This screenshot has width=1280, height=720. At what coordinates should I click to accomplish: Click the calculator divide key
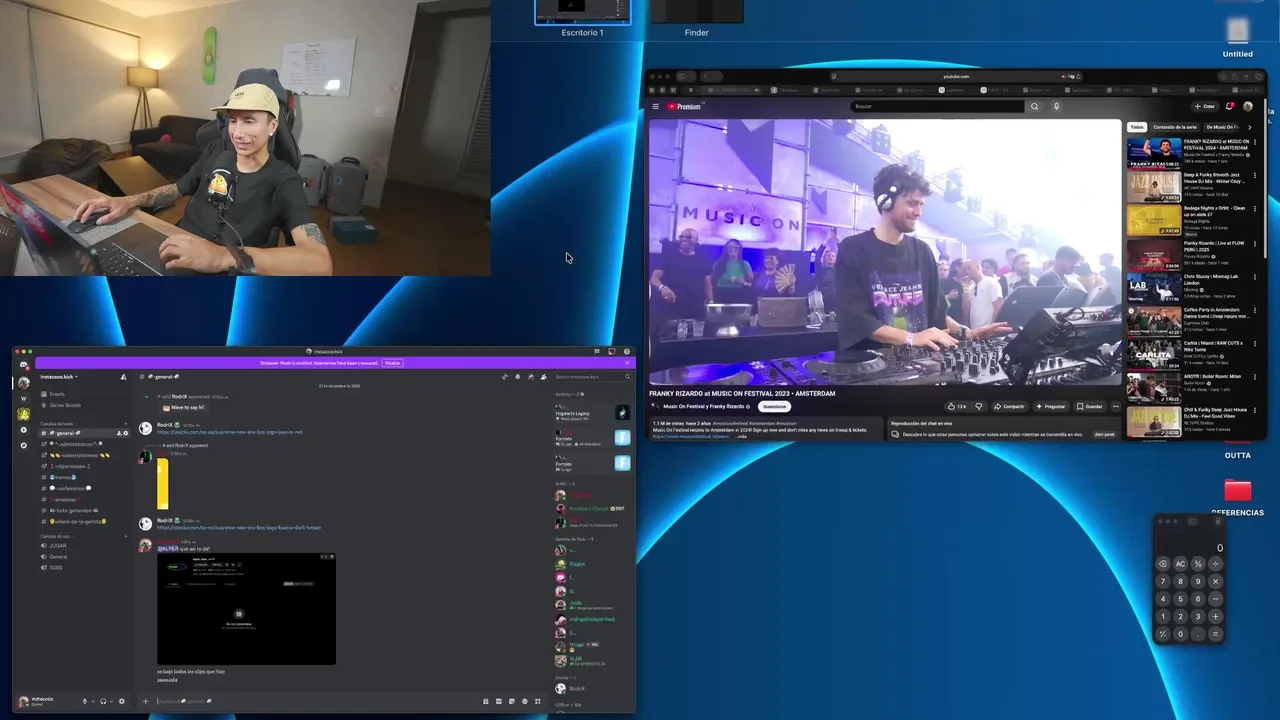click(x=1216, y=563)
